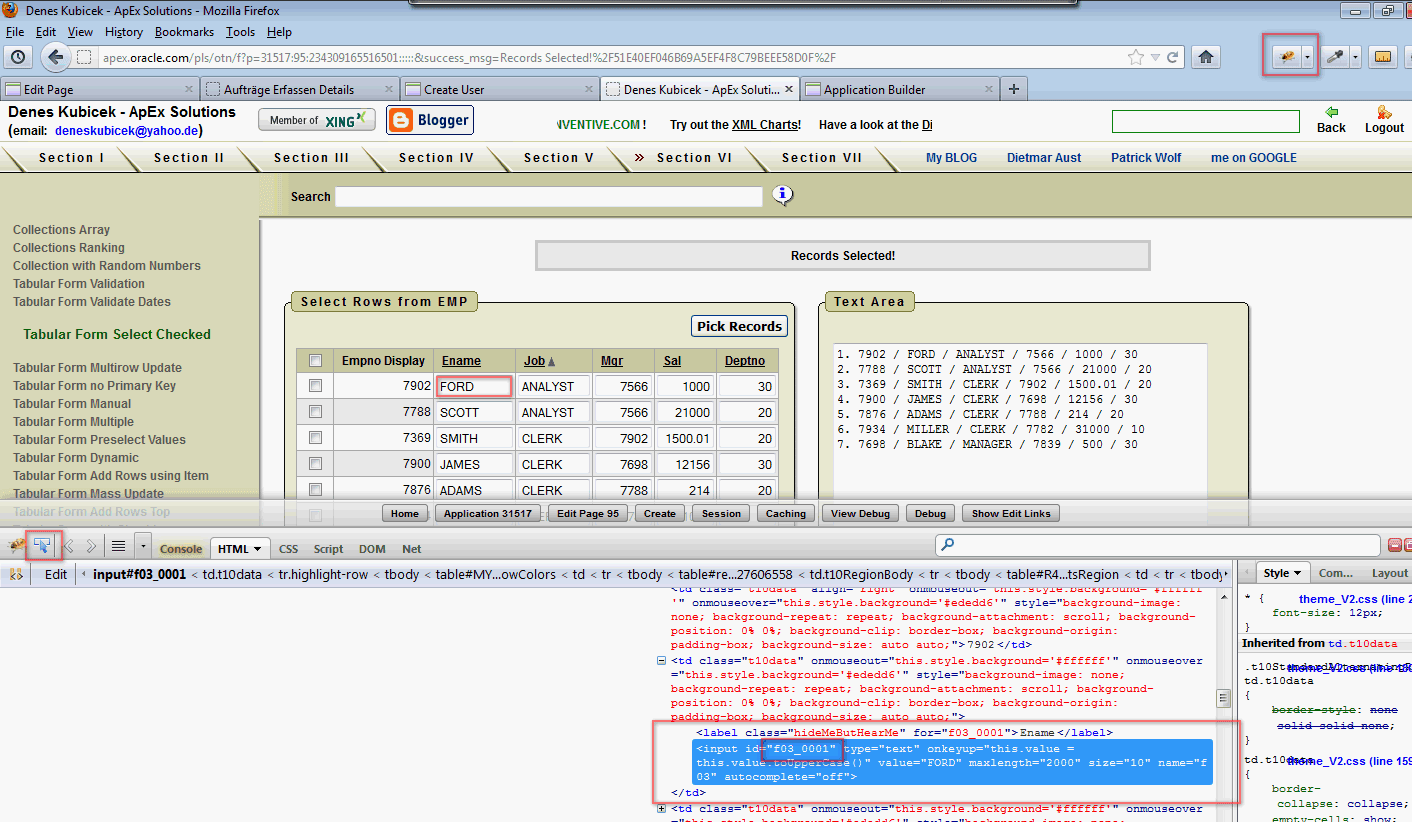This screenshot has width=1412, height=822.
Task: Check the row checkbox for ADAMS
Action: point(316,490)
